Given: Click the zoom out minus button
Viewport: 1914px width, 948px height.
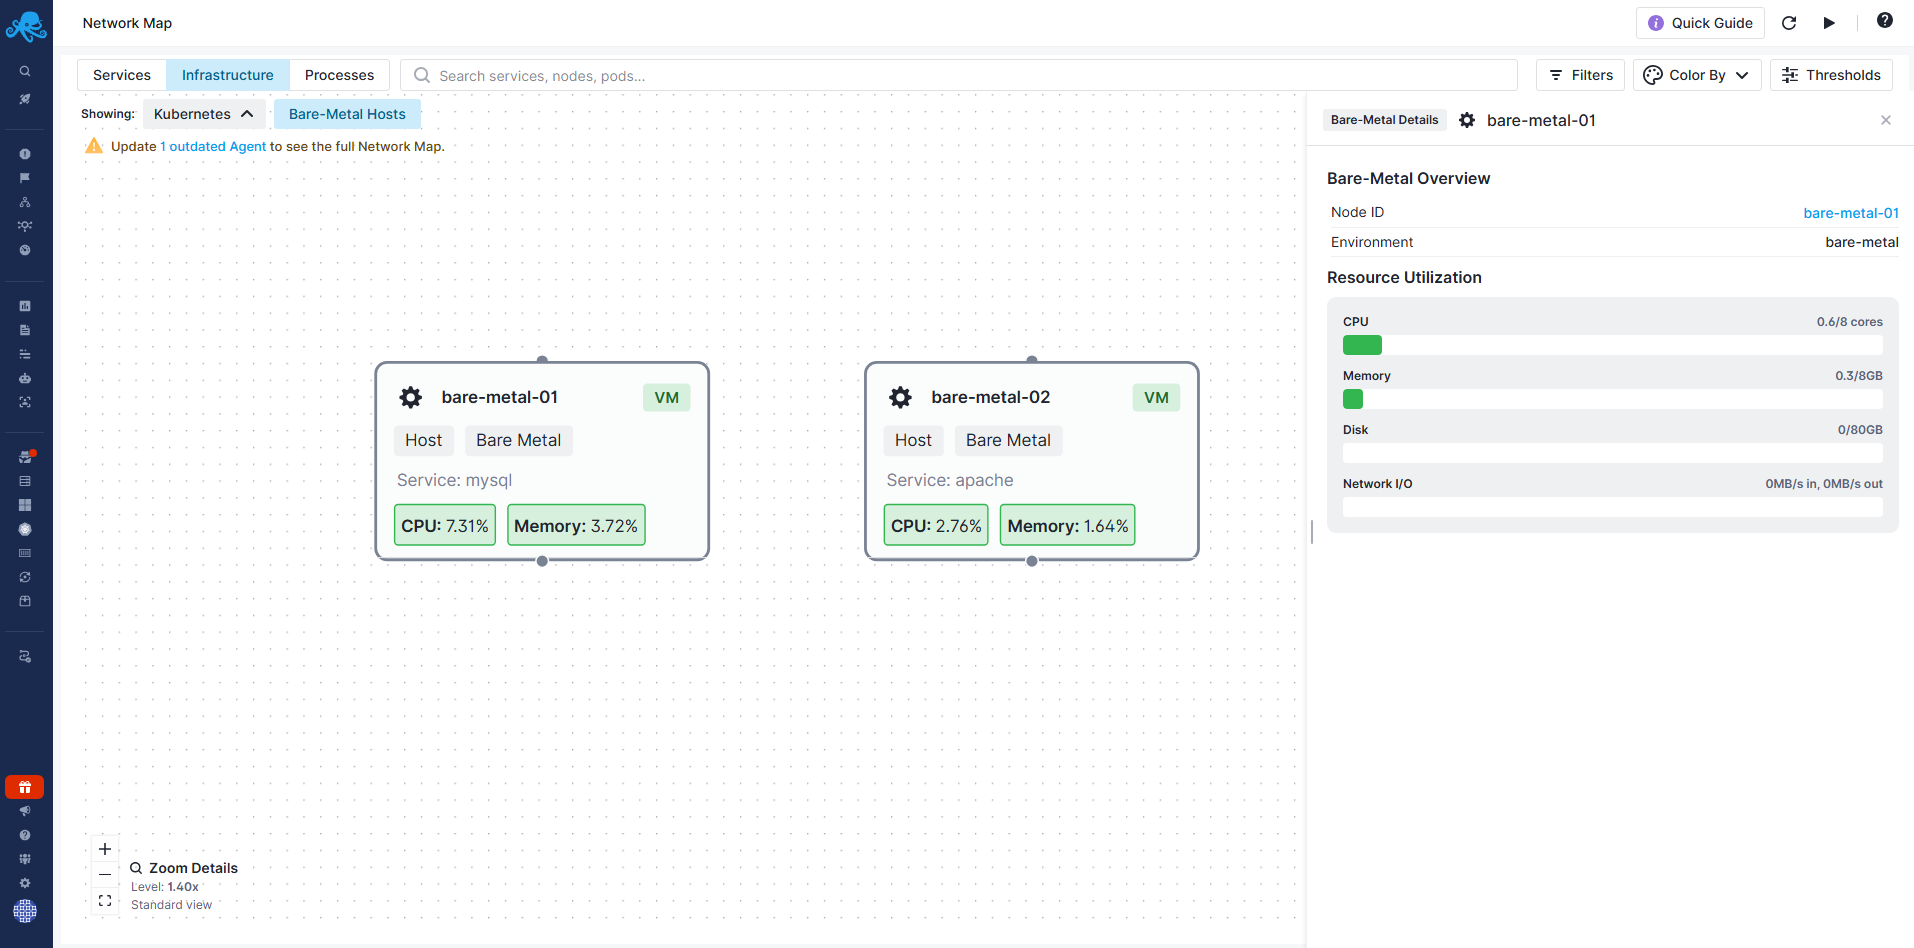Looking at the screenshot, I should (105, 875).
